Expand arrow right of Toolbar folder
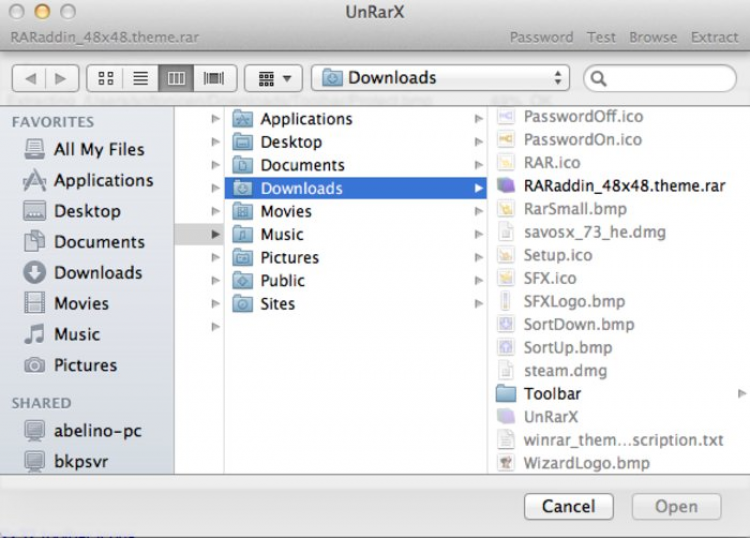The image size is (750, 538). pos(742,394)
